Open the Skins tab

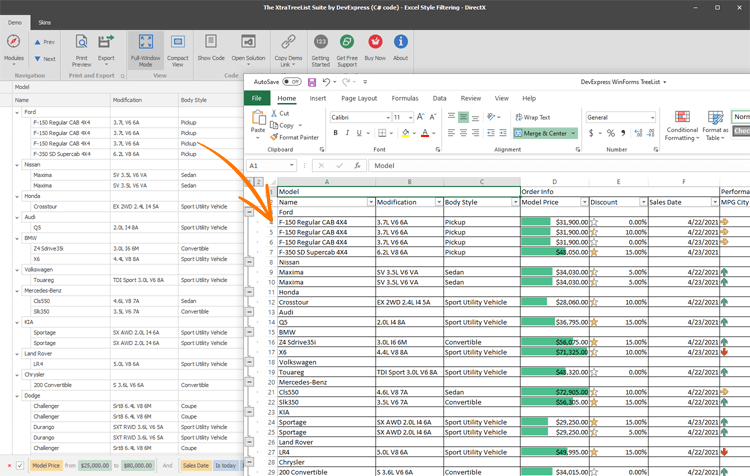pos(44,22)
